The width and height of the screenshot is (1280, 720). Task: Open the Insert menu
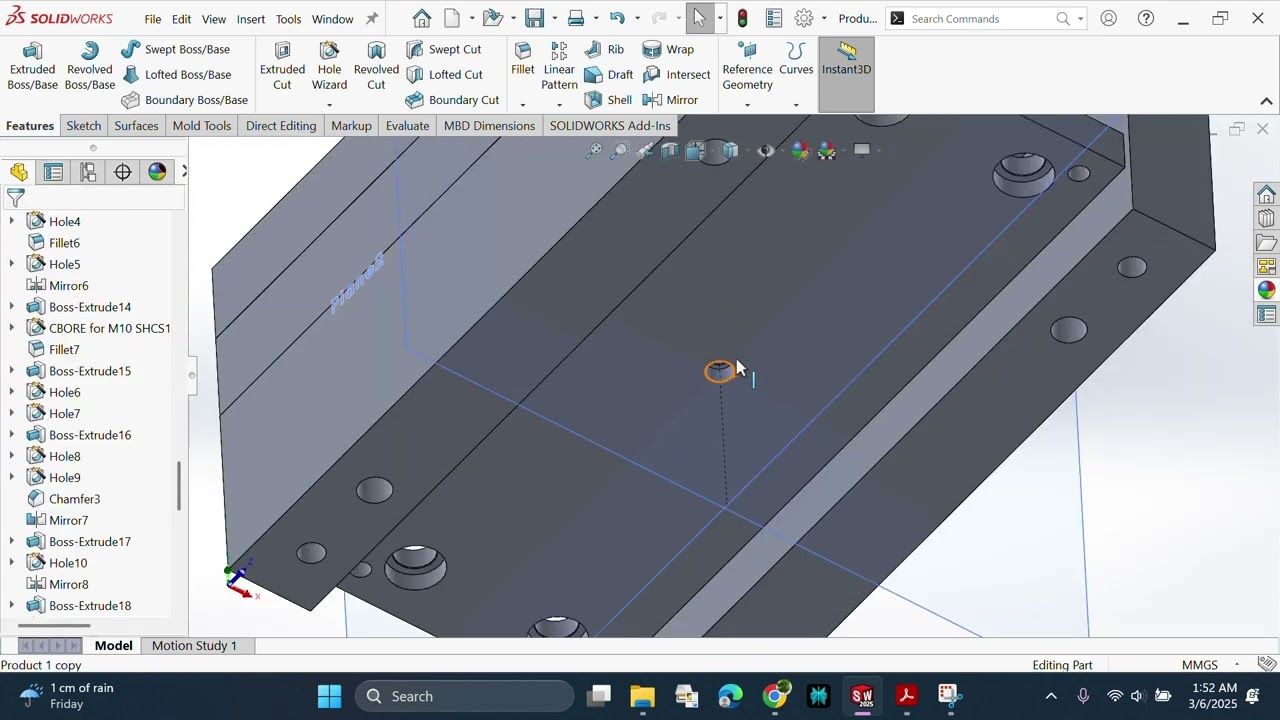[251, 19]
